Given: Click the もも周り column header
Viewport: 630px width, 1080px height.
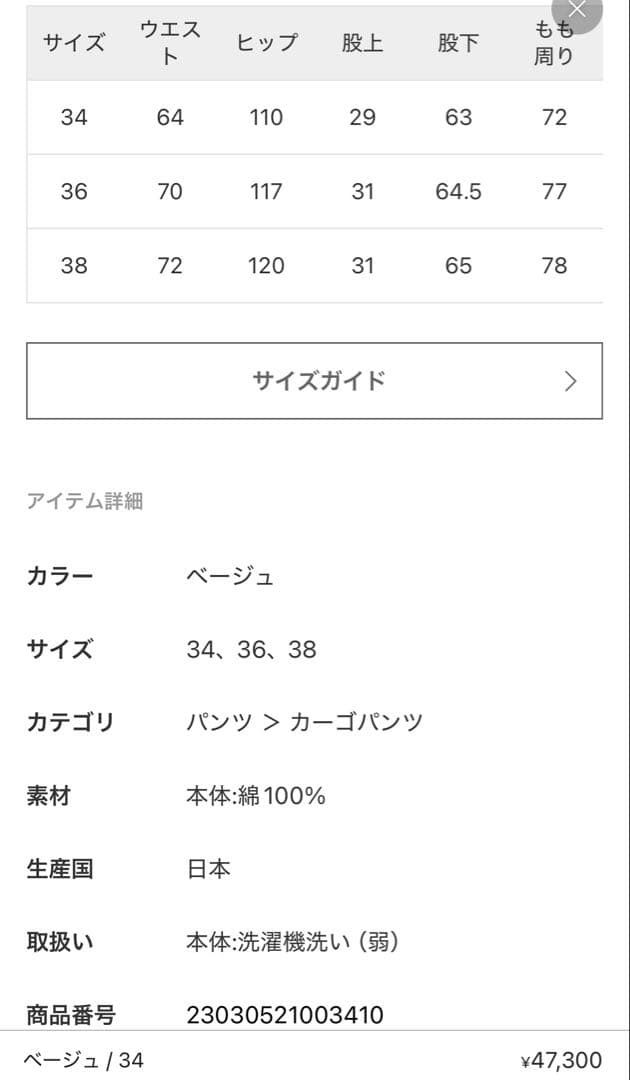Looking at the screenshot, I should 553,43.
